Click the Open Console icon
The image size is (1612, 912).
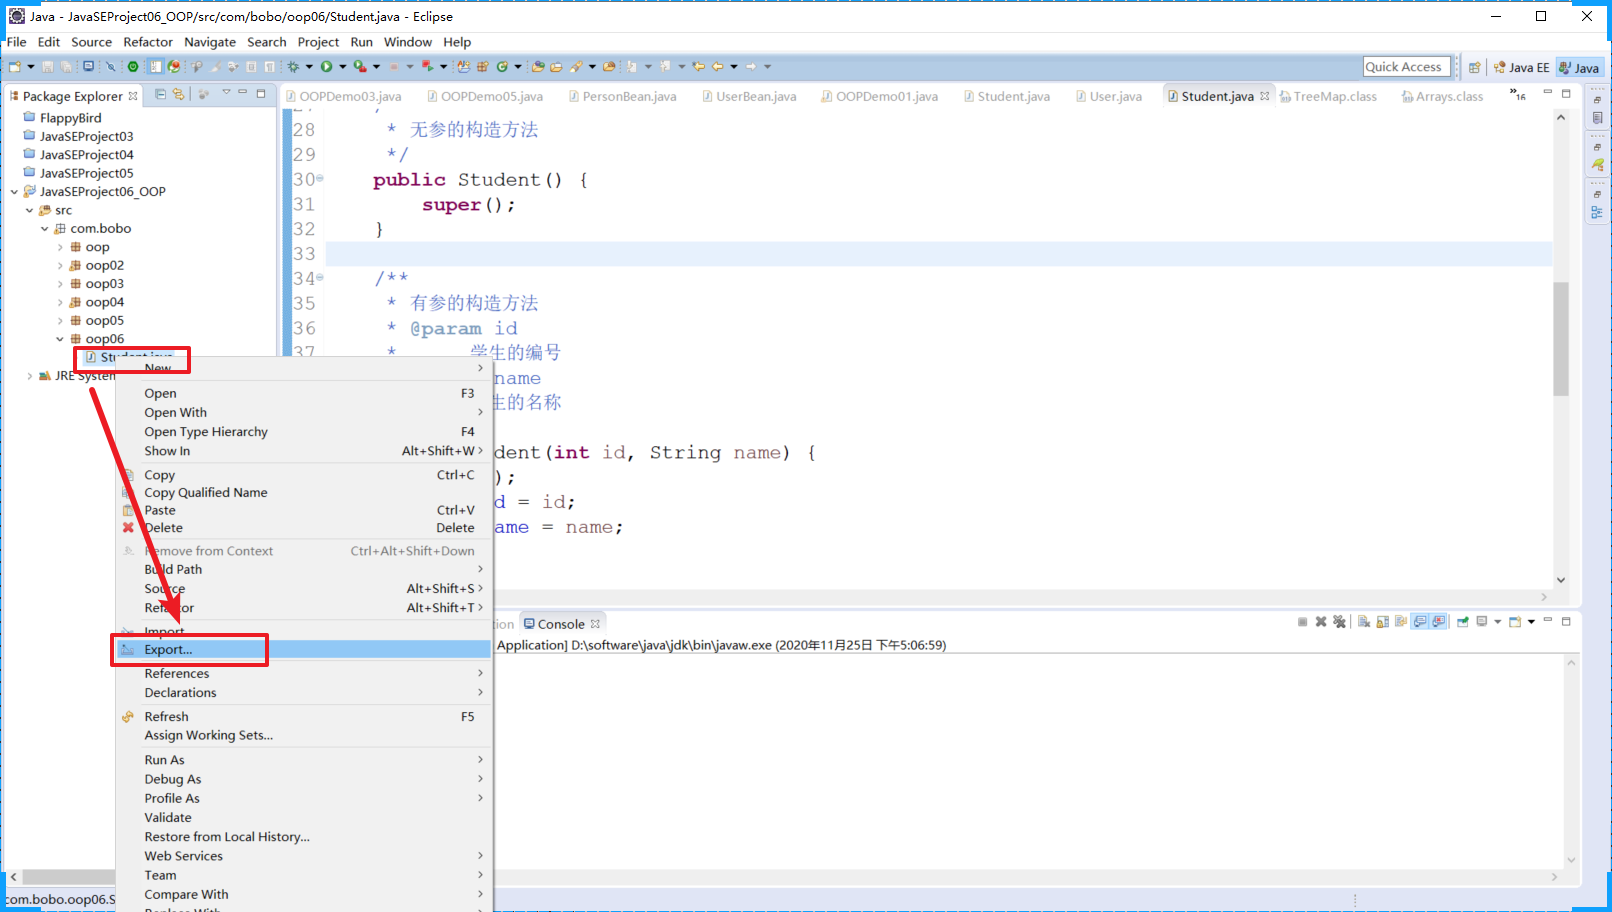[1515, 622]
